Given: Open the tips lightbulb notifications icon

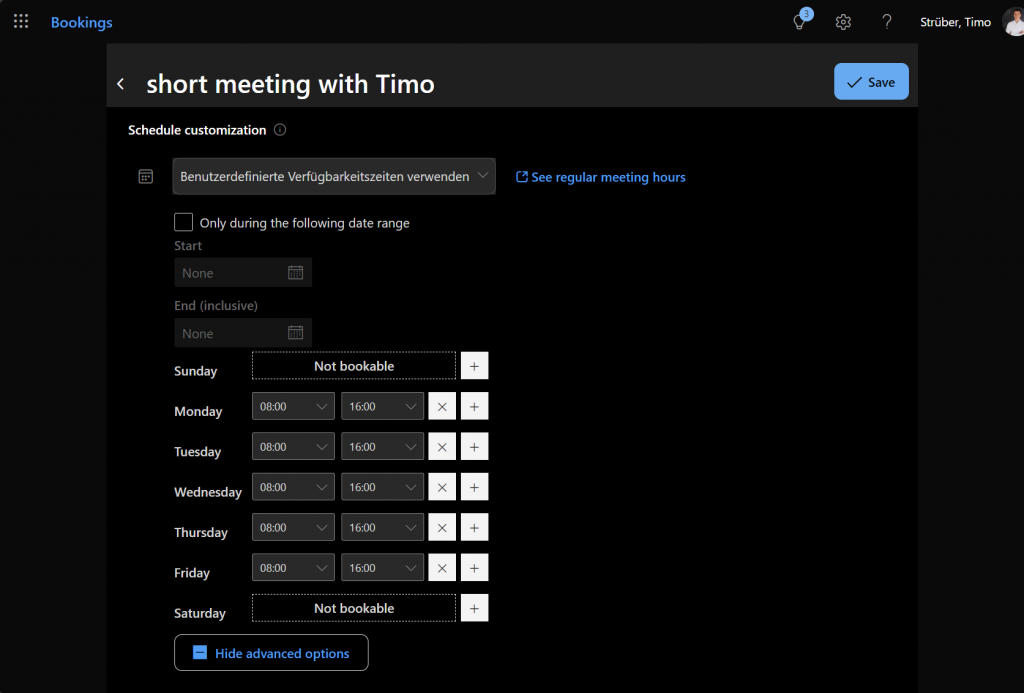Looking at the screenshot, I should pos(800,22).
